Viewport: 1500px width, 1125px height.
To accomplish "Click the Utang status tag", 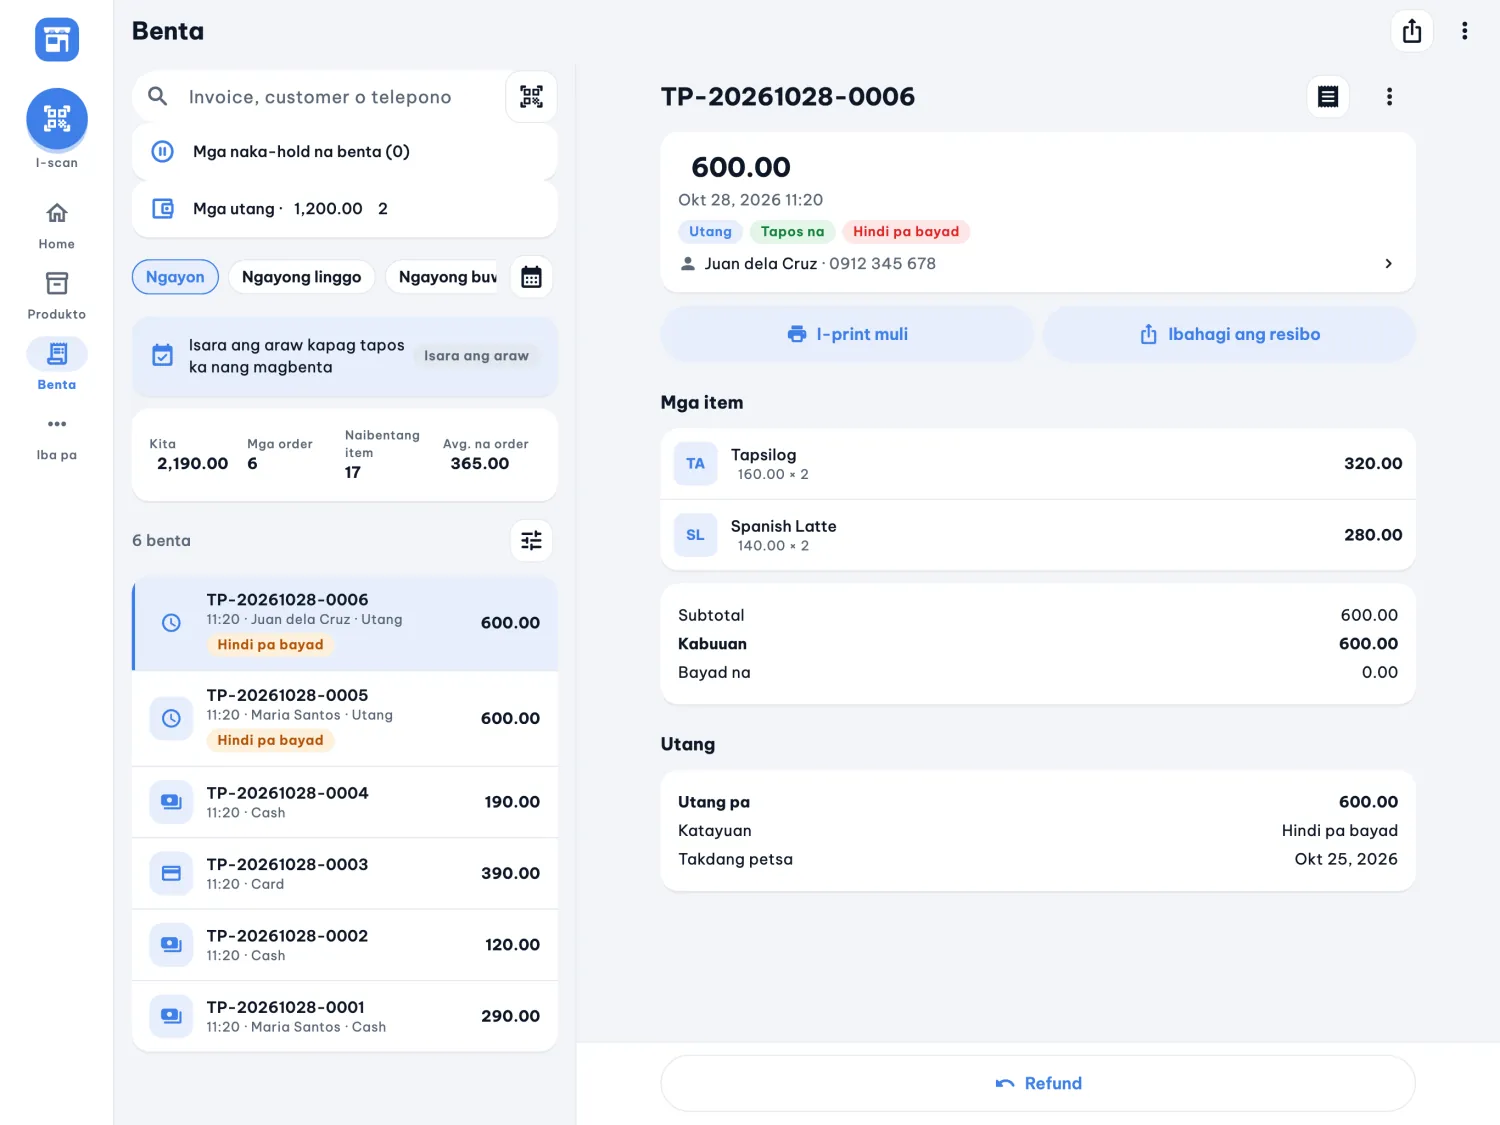I will [x=710, y=232].
